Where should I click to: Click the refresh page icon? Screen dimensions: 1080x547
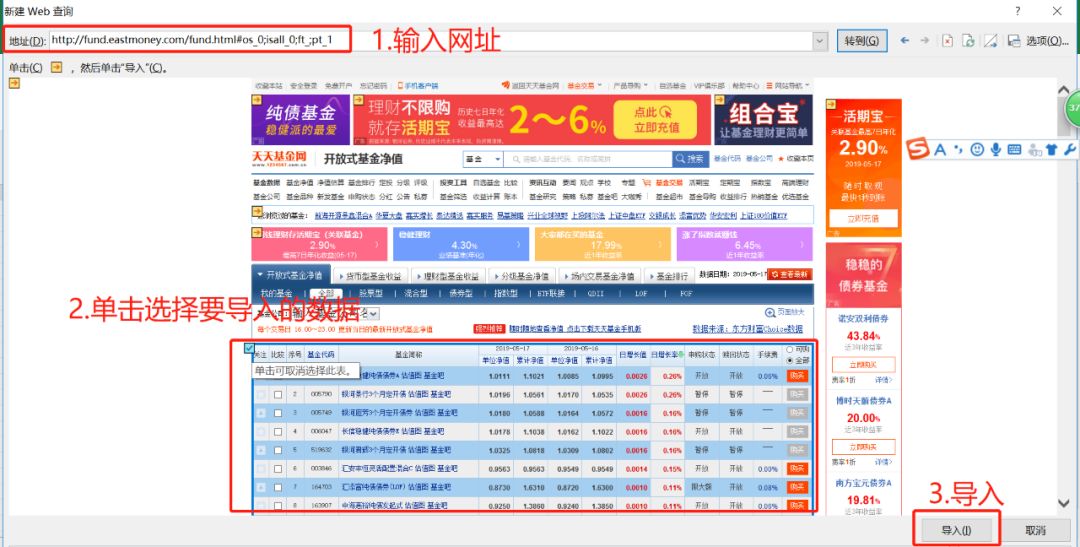pyautogui.click(x=968, y=41)
